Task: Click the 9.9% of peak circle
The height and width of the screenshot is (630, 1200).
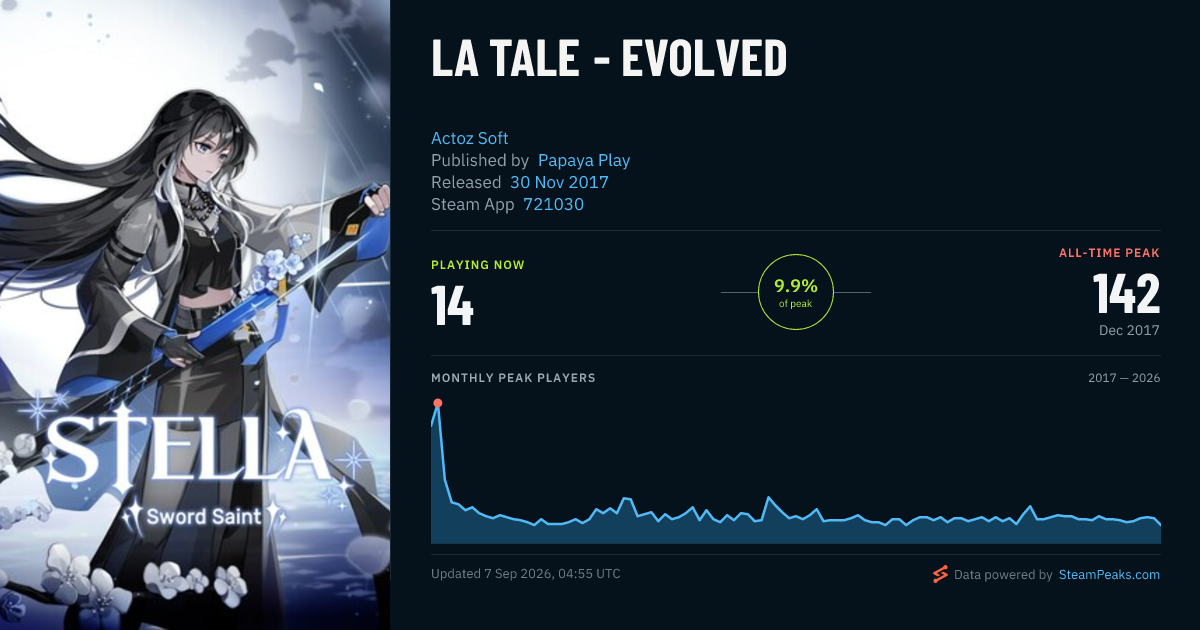Action: click(796, 292)
